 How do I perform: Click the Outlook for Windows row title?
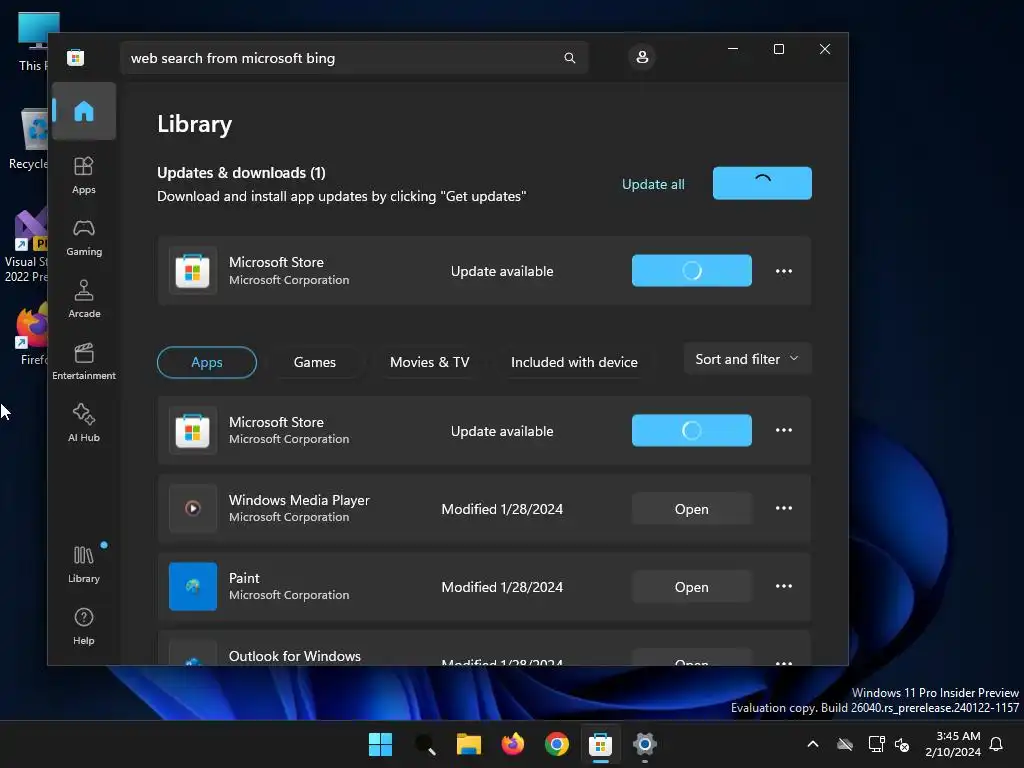(295, 656)
